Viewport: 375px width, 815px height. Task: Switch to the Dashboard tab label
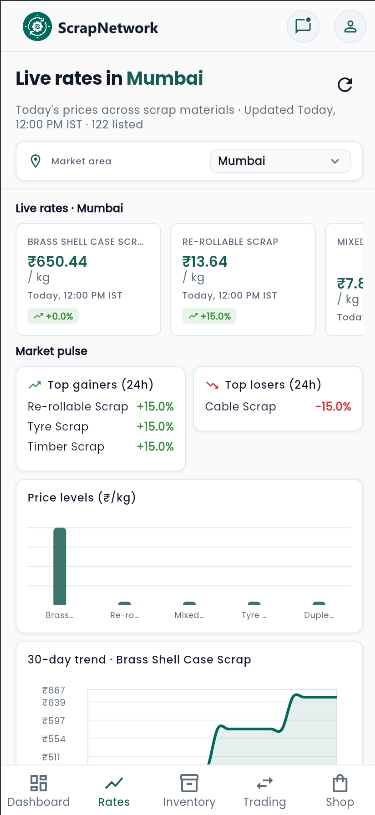coord(38,802)
